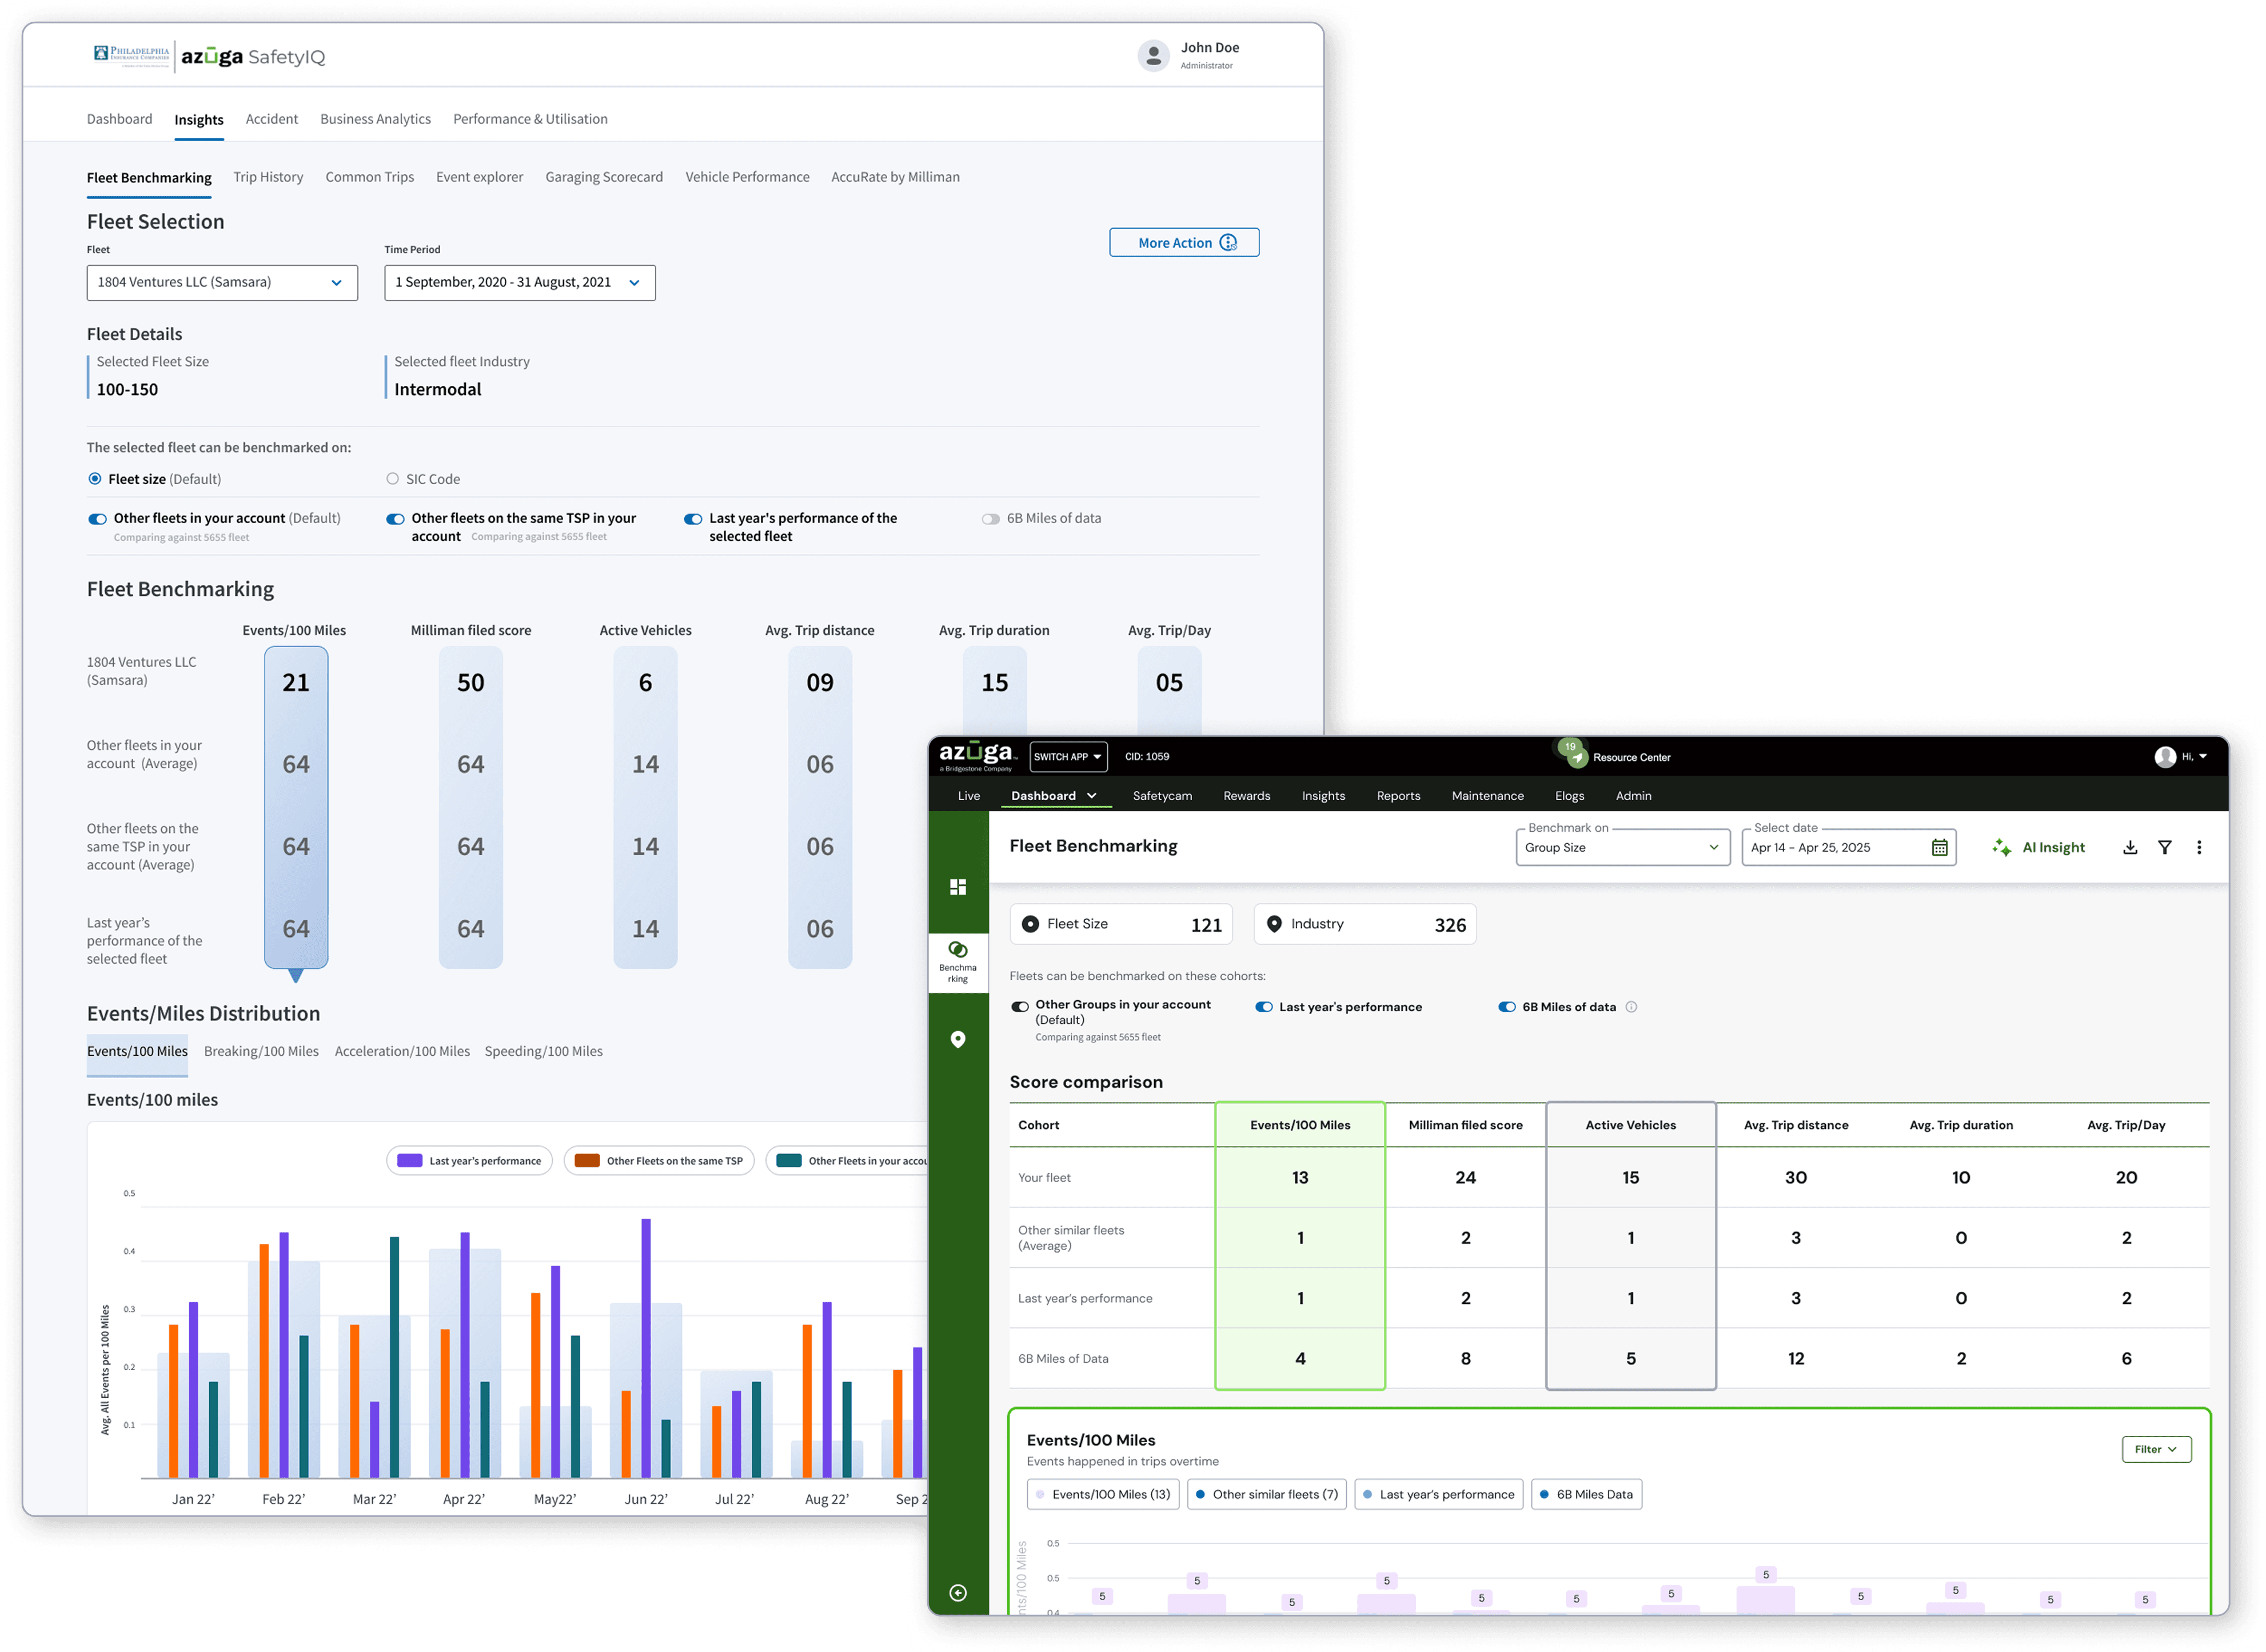Collapse sidebar with the bottom arrow icon
The width and height of the screenshot is (2266, 1652).
pos(958,1593)
